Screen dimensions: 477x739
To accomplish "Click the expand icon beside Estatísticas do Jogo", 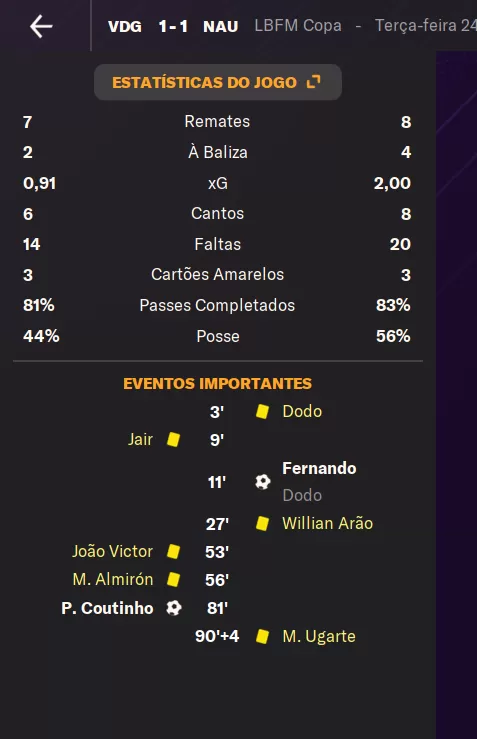I will (313, 82).
